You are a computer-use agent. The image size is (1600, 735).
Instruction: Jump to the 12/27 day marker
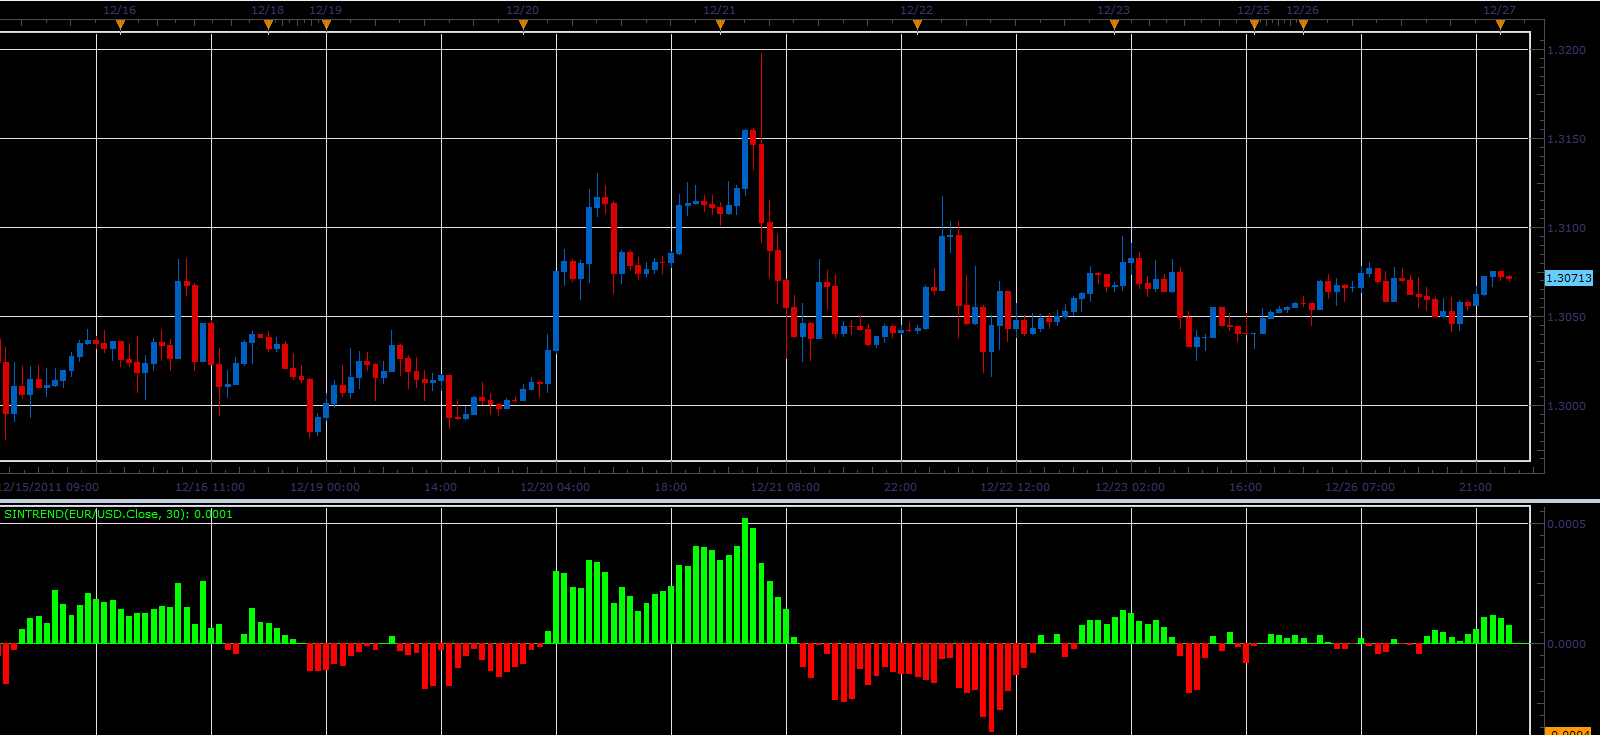pyautogui.click(x=1500, y=26)
